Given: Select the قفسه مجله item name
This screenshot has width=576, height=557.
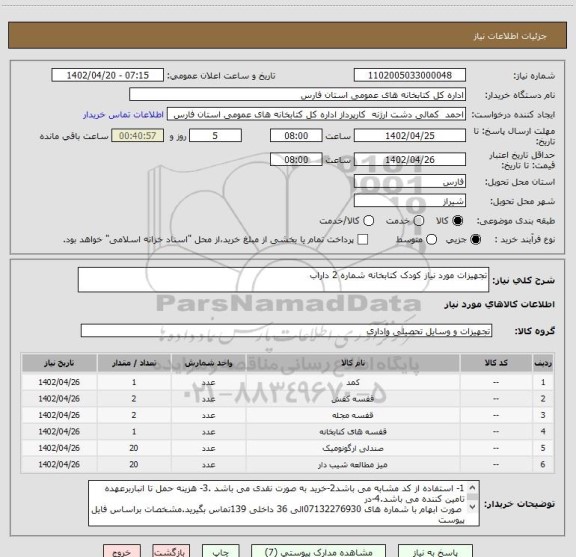Looking at the screenshot, I should click(353, 415).
